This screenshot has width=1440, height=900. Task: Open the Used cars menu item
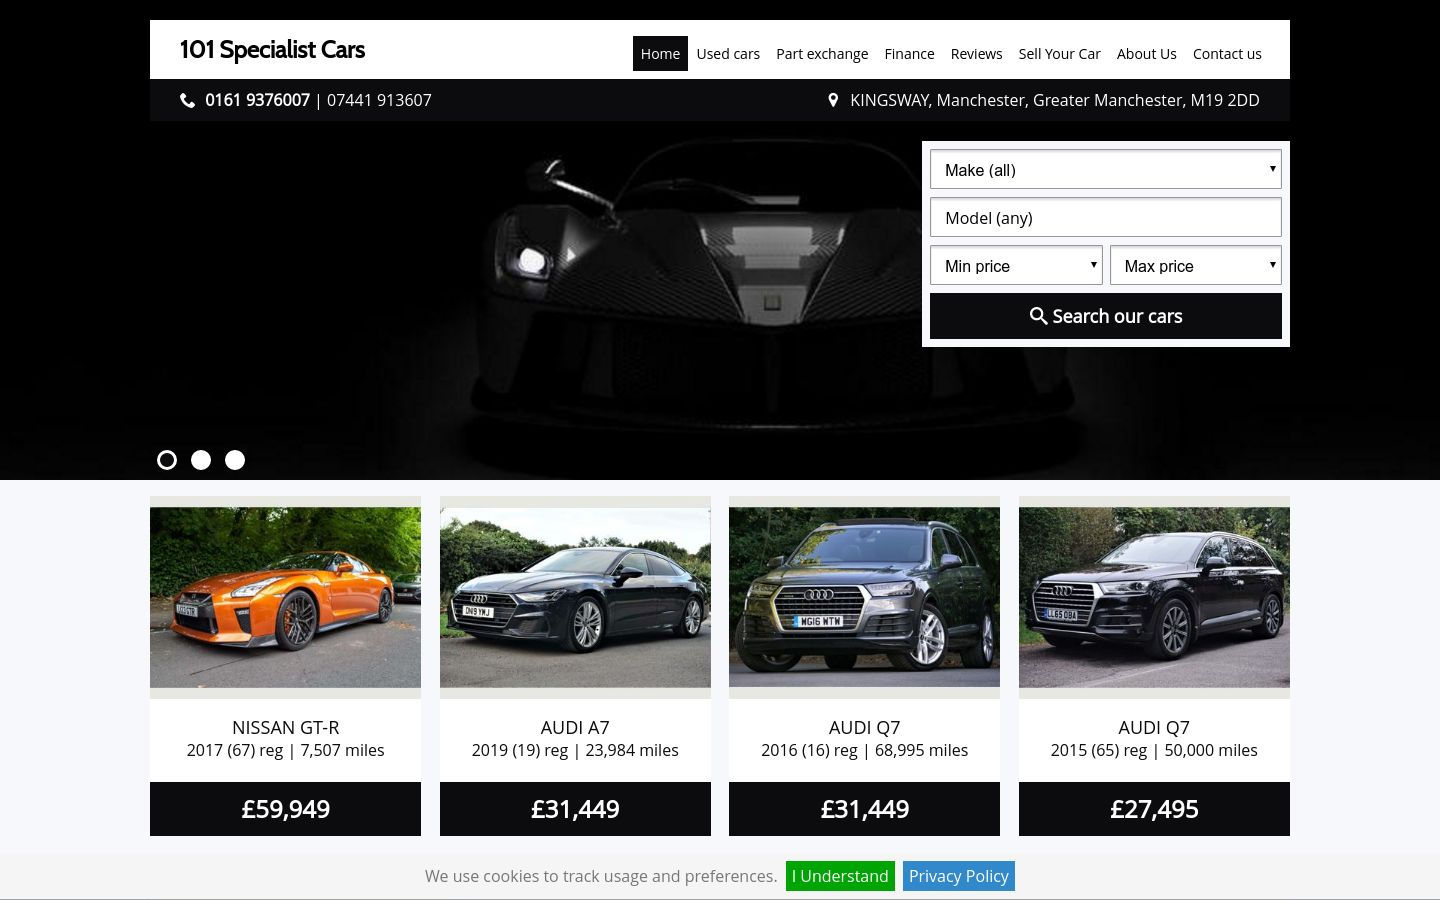728,54
